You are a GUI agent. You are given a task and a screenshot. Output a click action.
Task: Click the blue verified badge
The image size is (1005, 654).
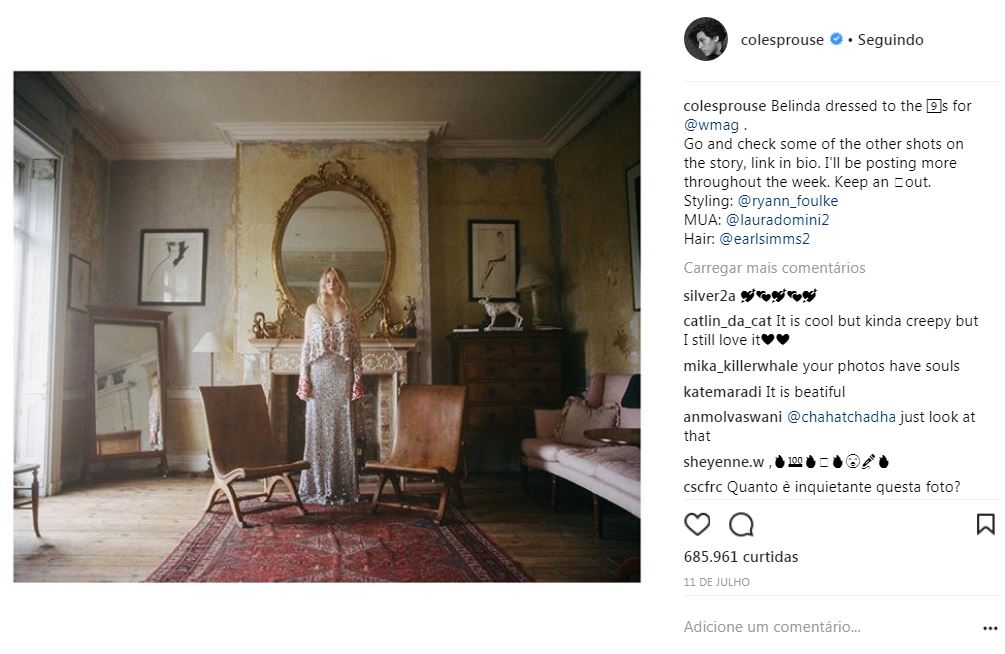tap(836, 39)
